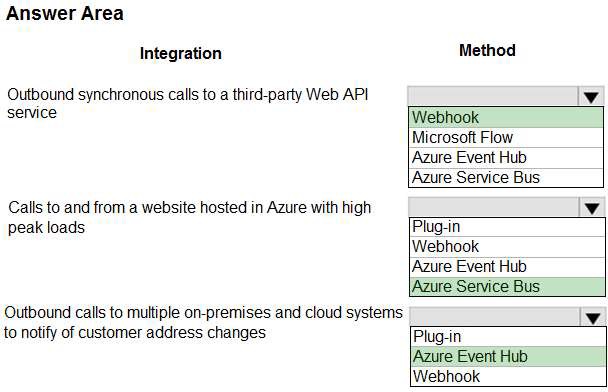Click the Integration column header
Viewport: 608px width, 392px height.
coord(181,54)
